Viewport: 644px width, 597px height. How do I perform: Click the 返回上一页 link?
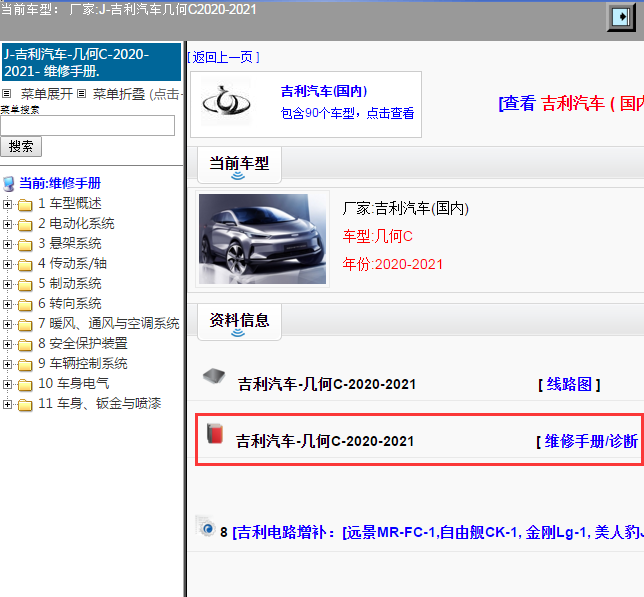pyautogui.click(x=223, y=57)
